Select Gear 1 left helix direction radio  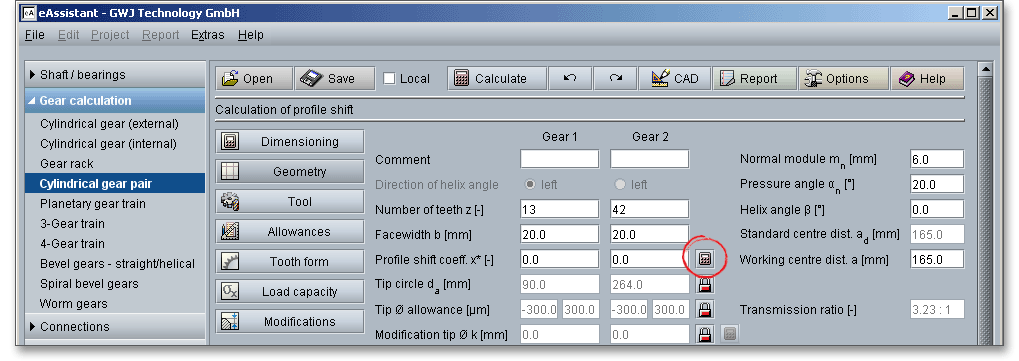530,185
